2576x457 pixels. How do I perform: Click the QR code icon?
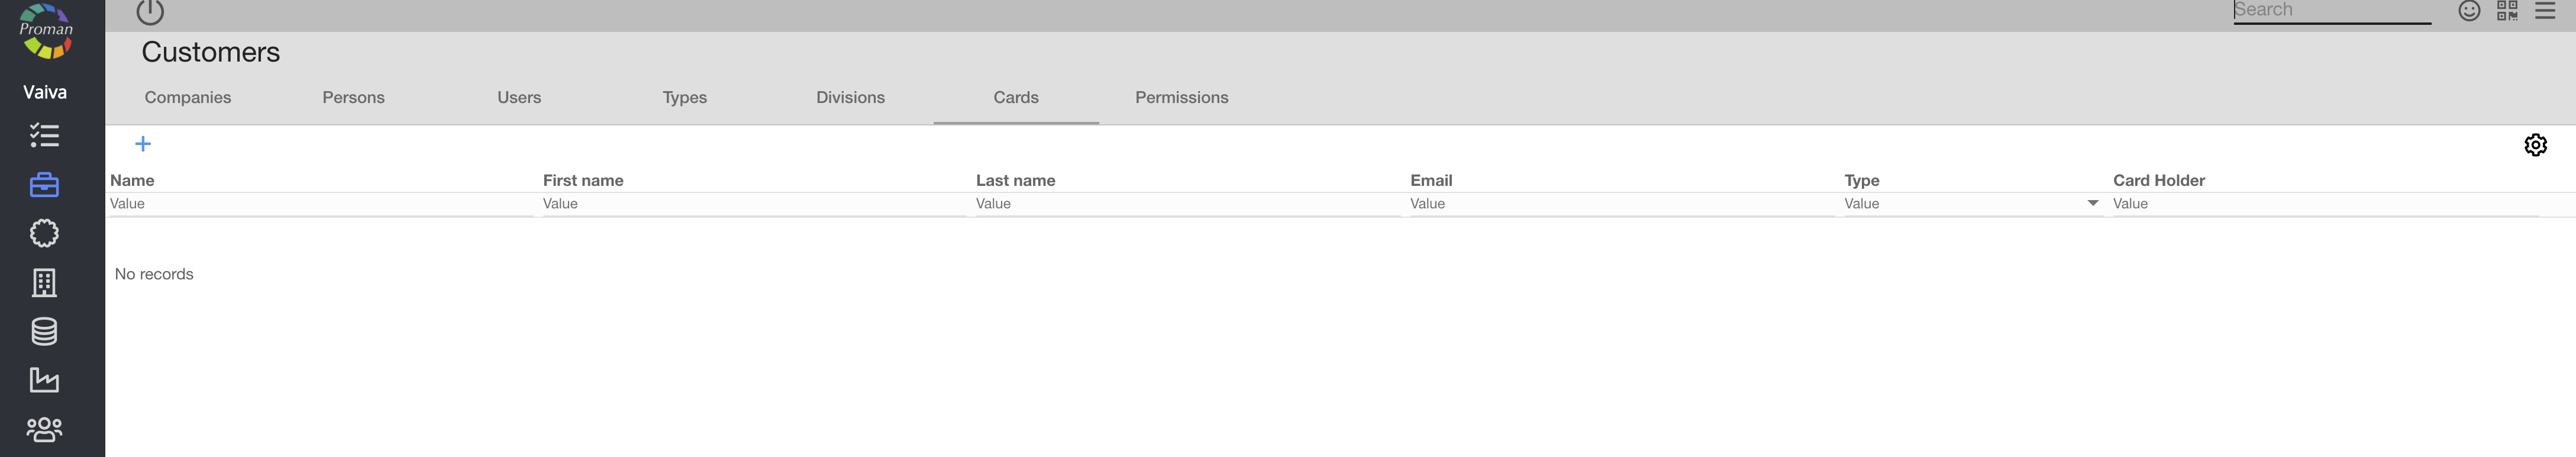[x=2507, y=11]
